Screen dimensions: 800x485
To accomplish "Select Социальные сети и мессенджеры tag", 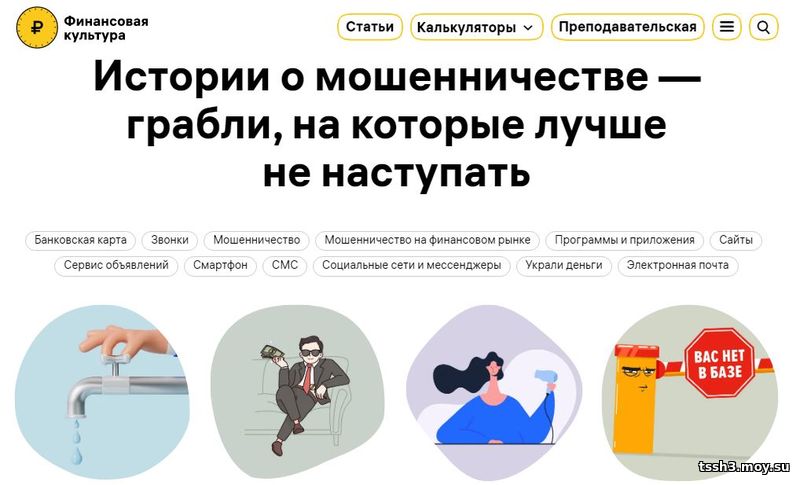I will pos(412,266).
